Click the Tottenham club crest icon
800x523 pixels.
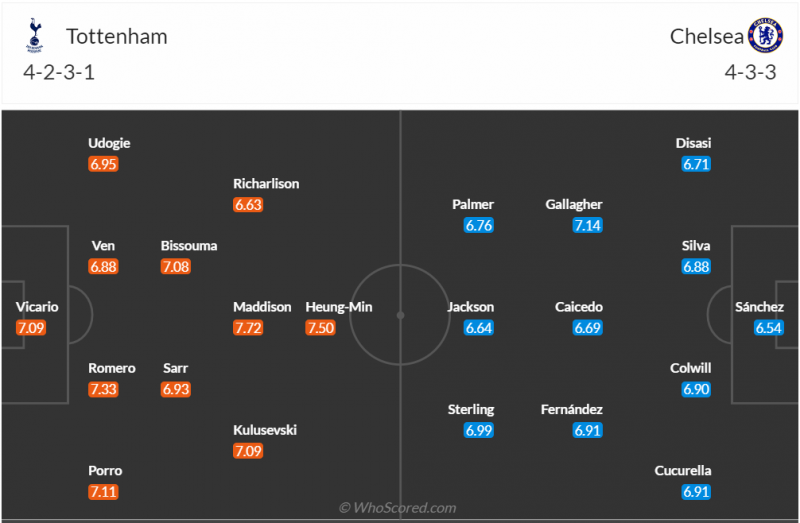point(36,35)
